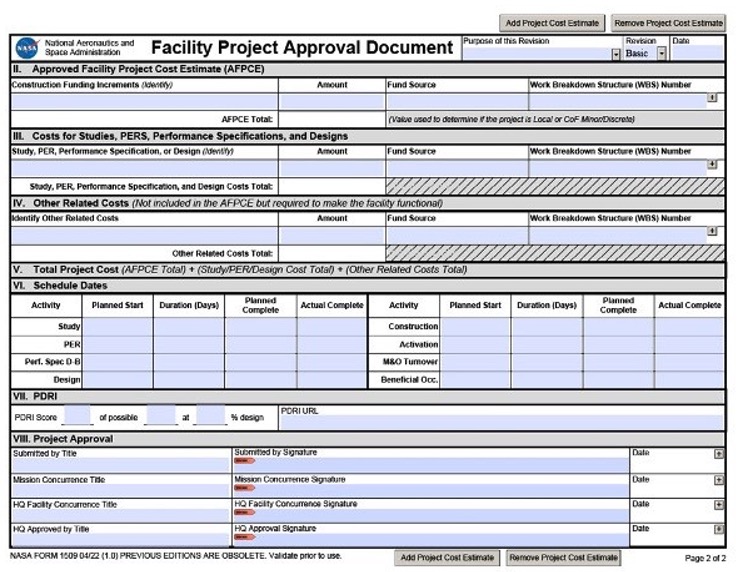This screenshot has width=740, height=572.
Task: Click the Submitted by Signature red flag
Action: tap(245, 462)
